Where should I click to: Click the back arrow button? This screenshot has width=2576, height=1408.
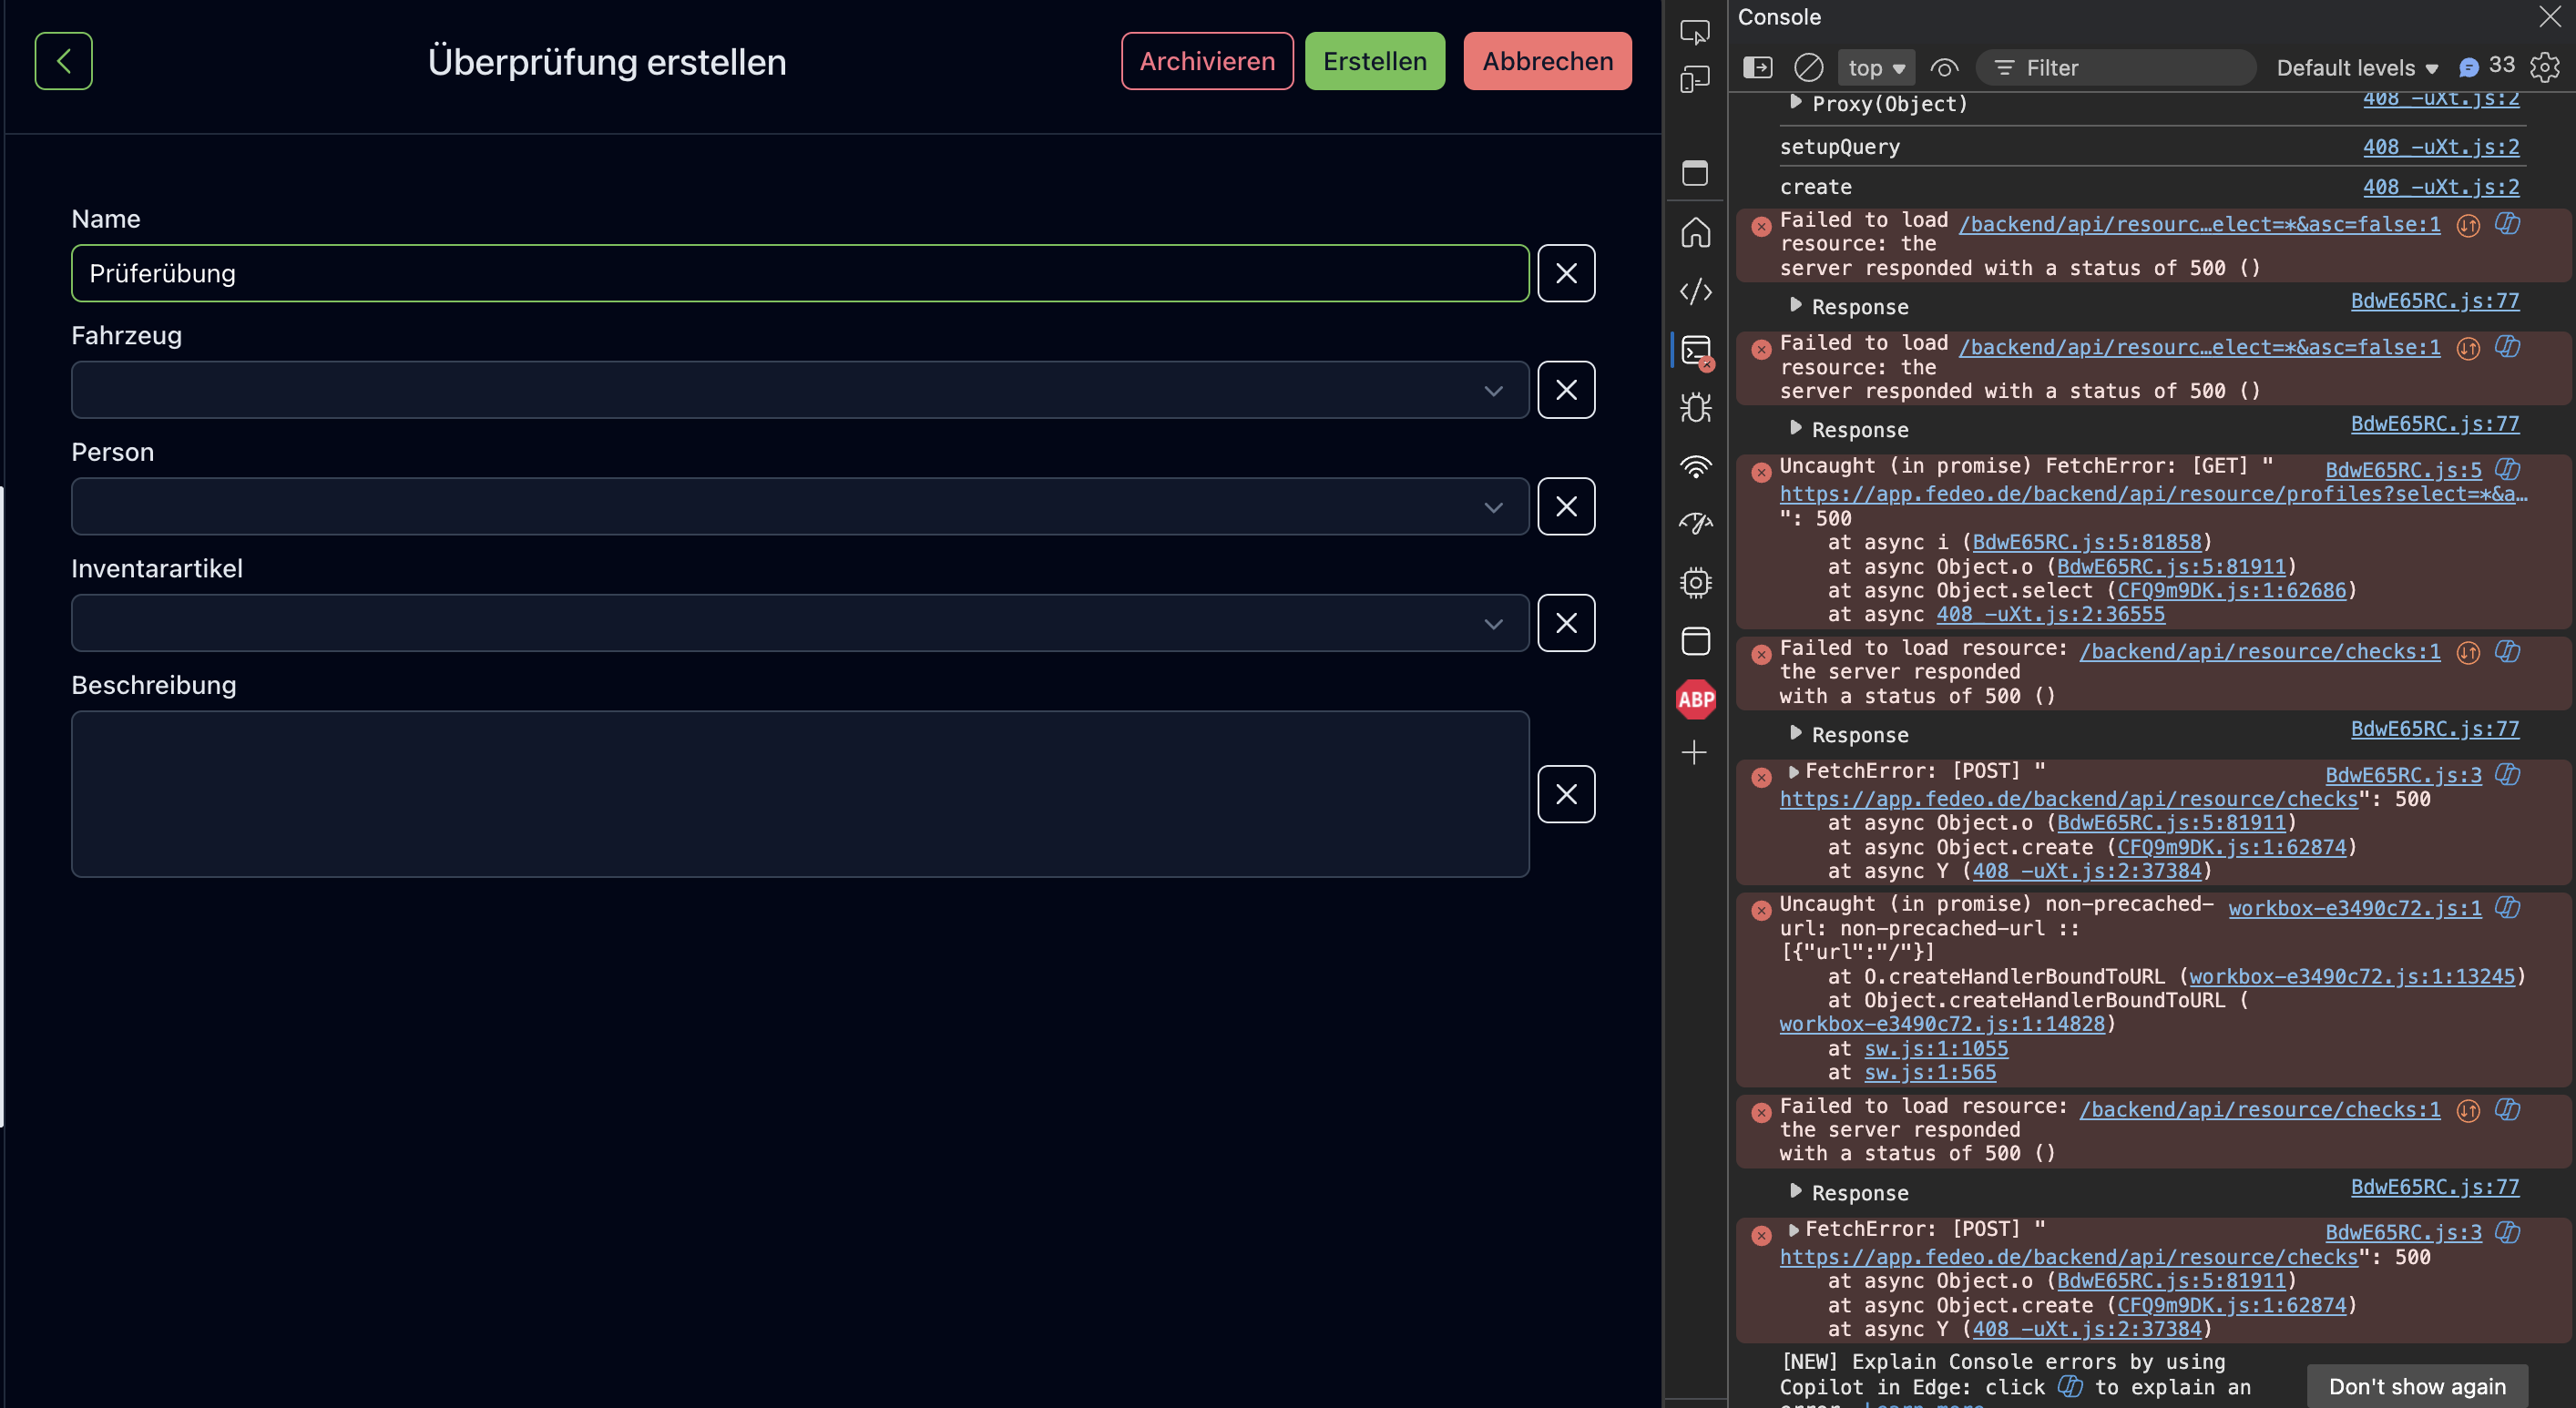click(63, 61)
